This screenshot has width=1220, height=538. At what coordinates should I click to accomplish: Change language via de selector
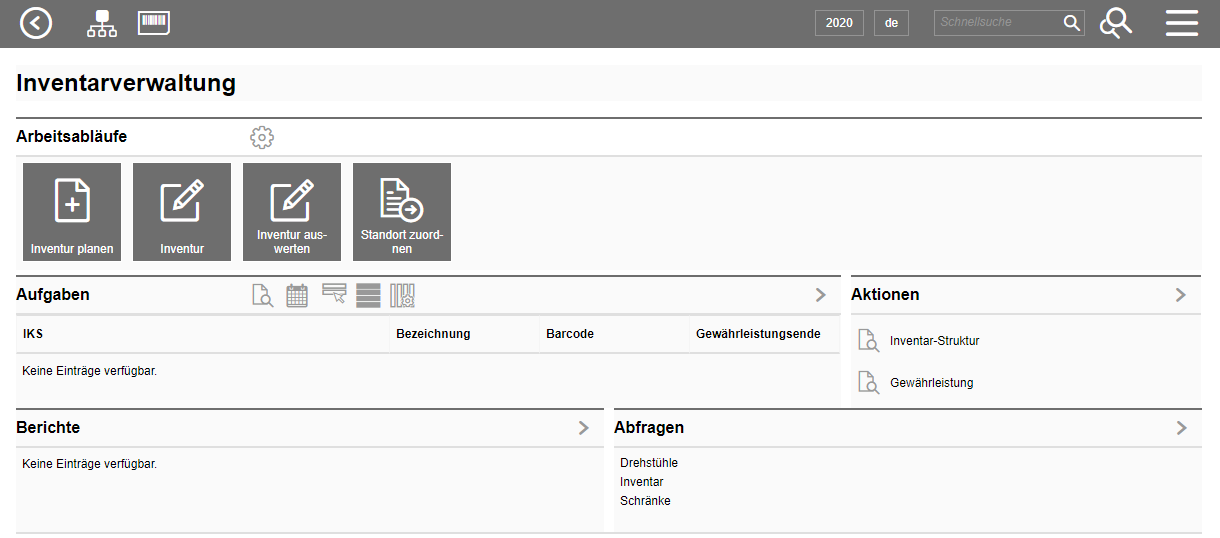coord(891,23)
